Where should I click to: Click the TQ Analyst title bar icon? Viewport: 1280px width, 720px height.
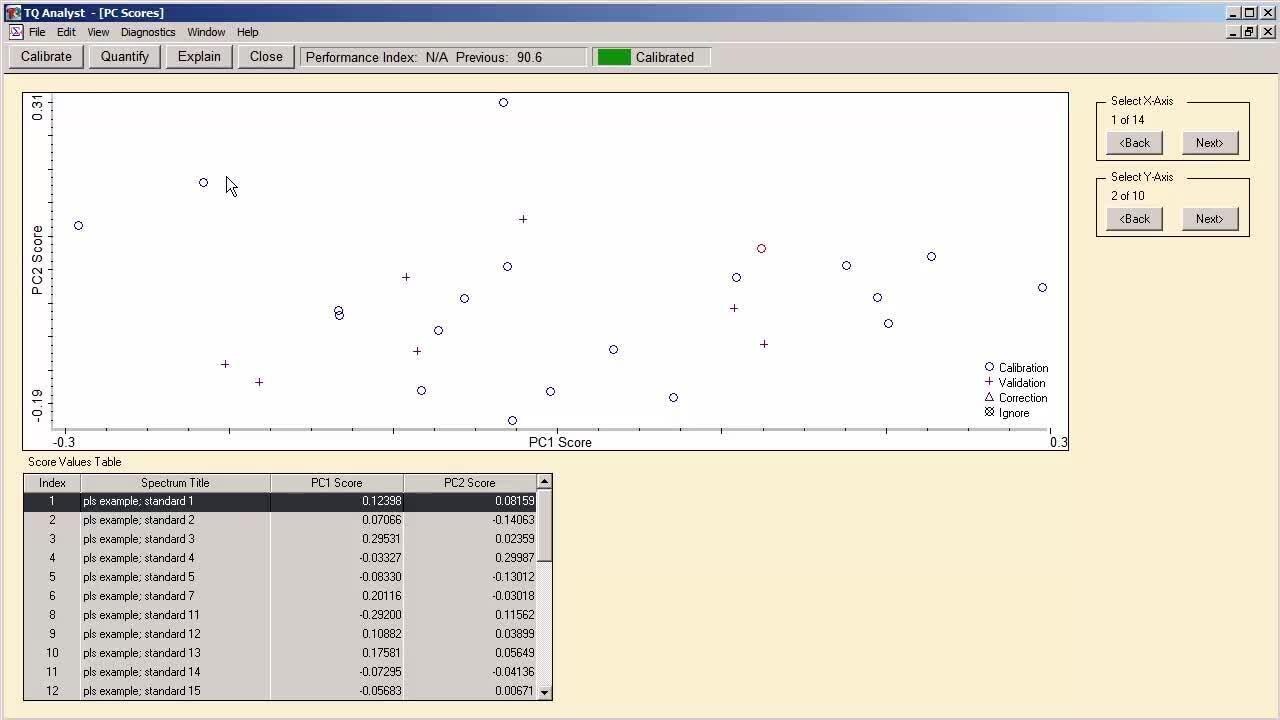(12, 13)
